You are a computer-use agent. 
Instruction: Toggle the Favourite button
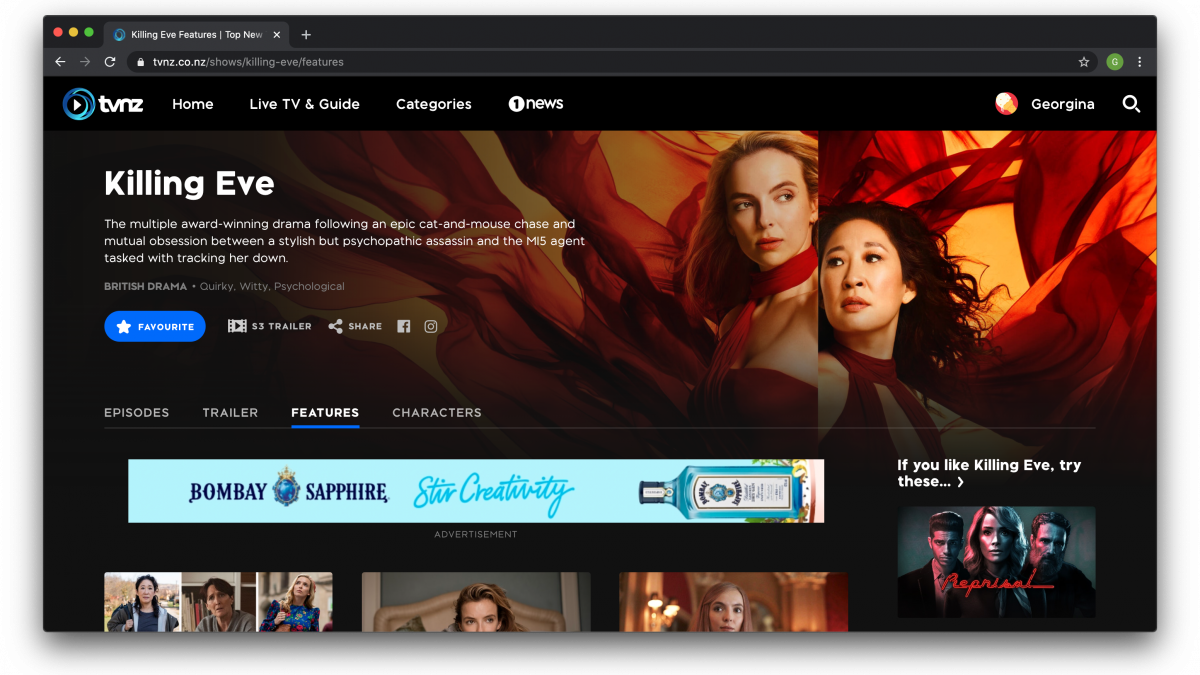click(155, 326)
